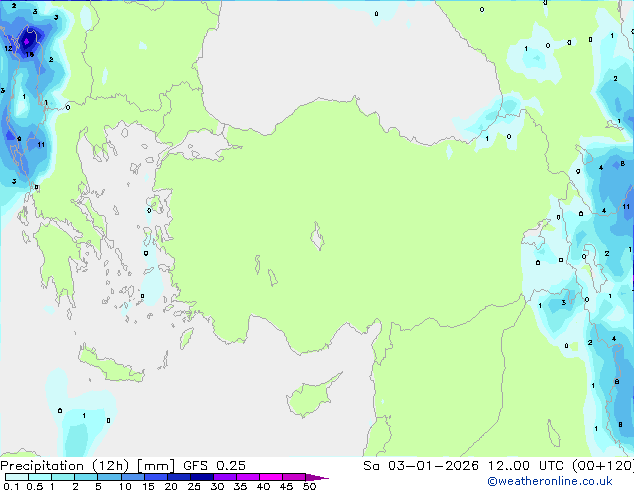Click the above-50 mm arrow at legend end
This screenshot has width=634, height=490.
(x=317, y=477)
